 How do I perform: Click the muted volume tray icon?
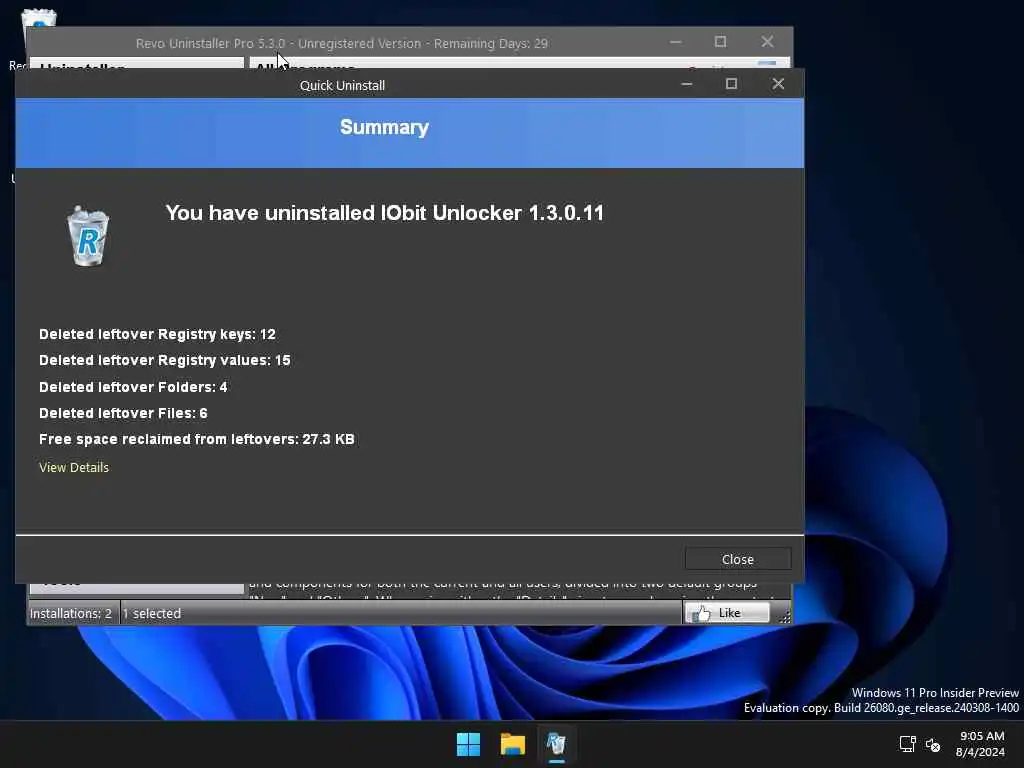933,744
